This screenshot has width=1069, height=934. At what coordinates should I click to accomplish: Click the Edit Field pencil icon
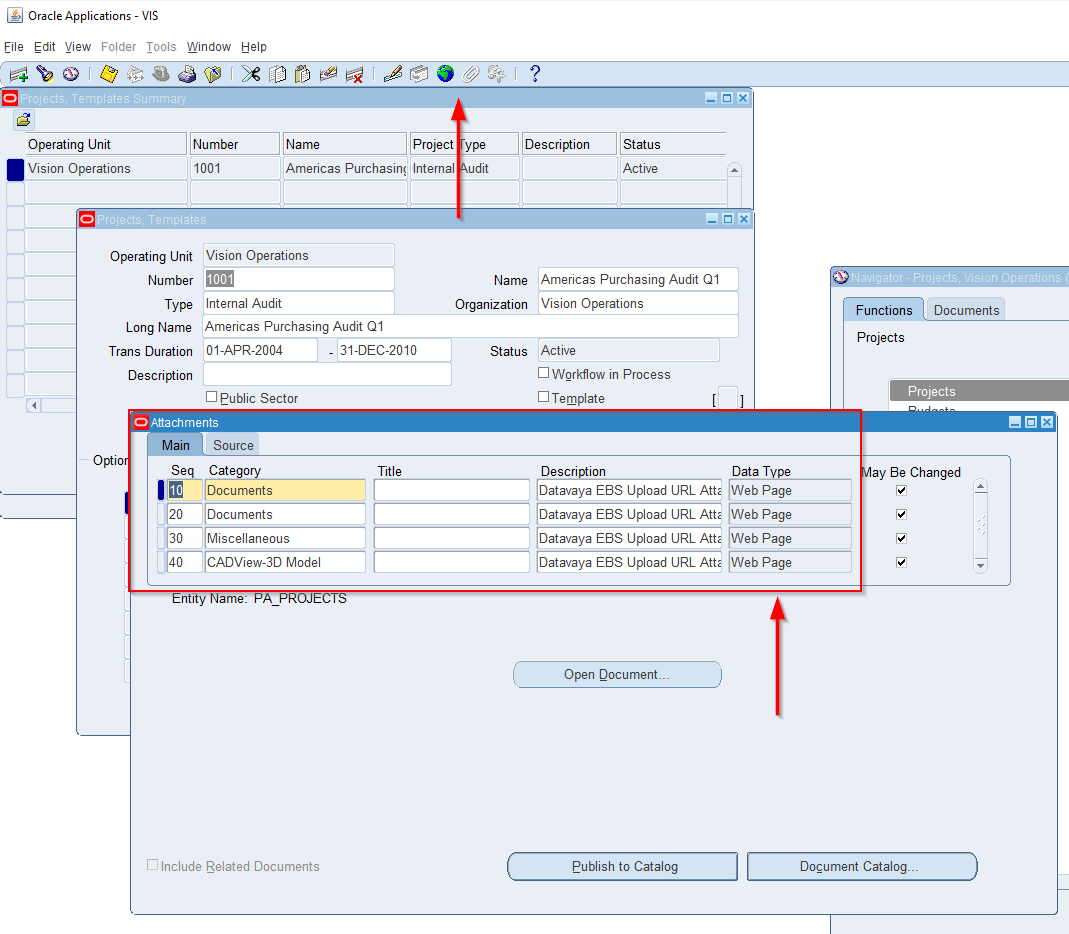tap(393, 74)
